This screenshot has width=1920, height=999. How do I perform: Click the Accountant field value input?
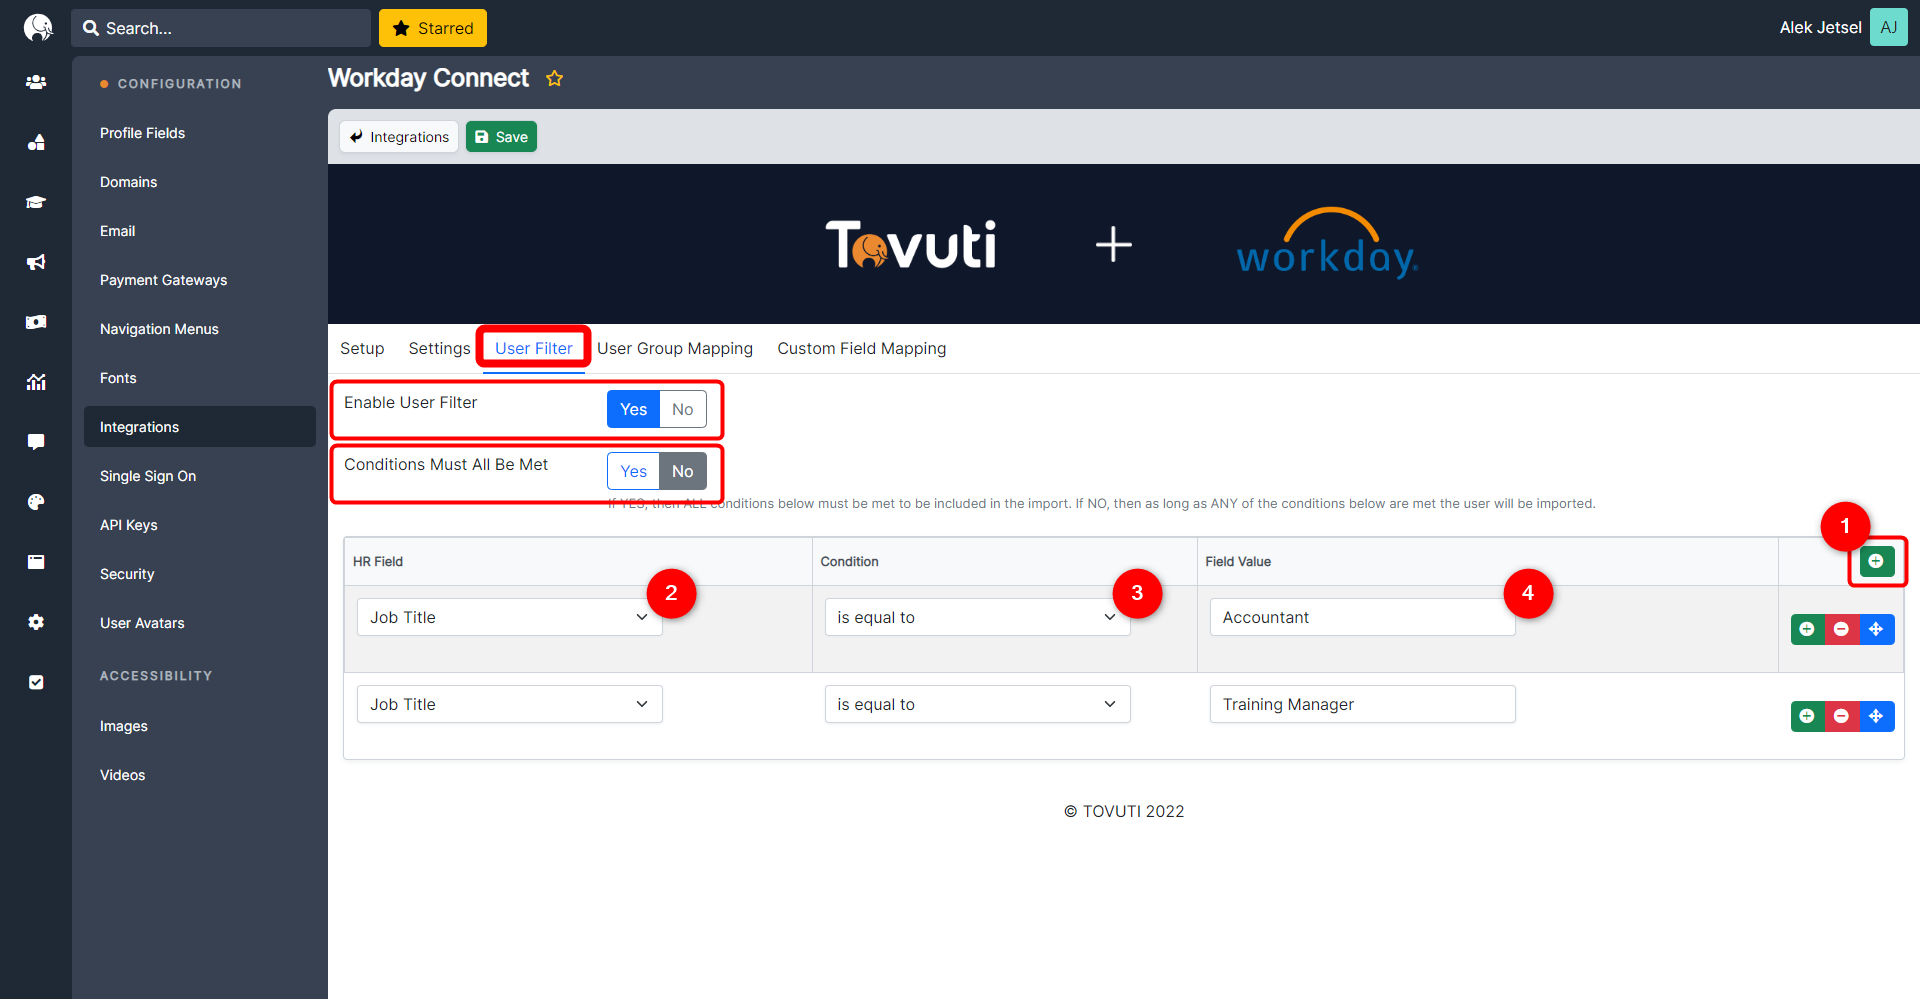tap(1362, 617)
